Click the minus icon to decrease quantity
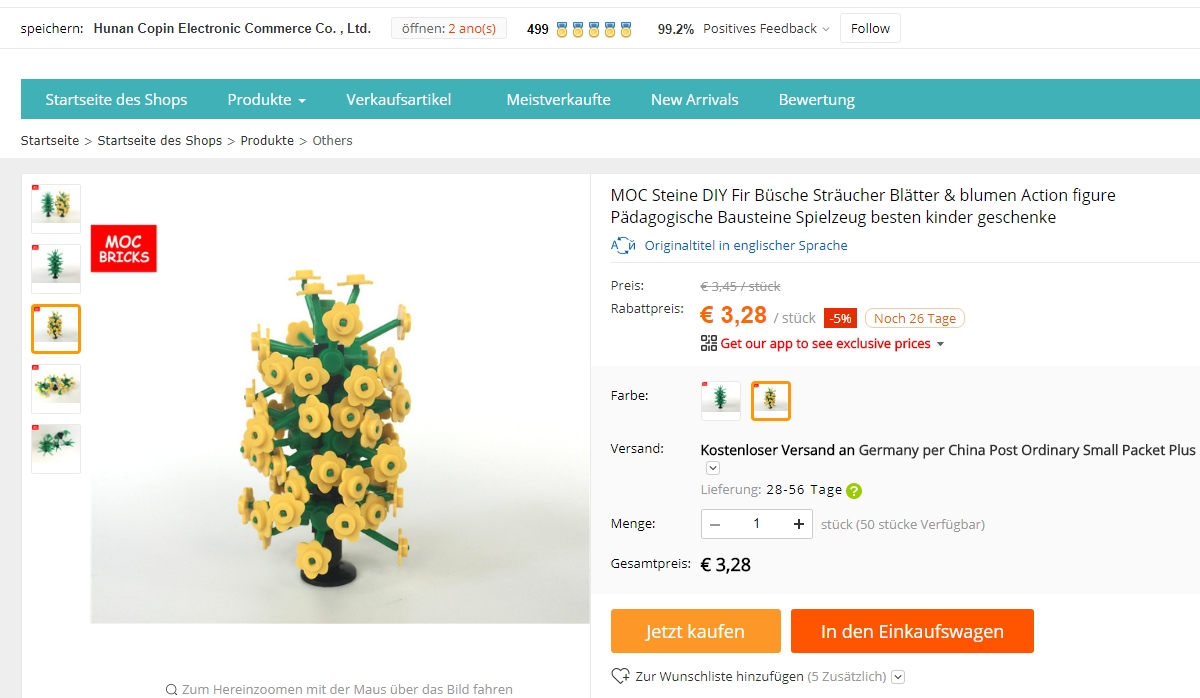 pyautogui.click(x=715, y=523)
